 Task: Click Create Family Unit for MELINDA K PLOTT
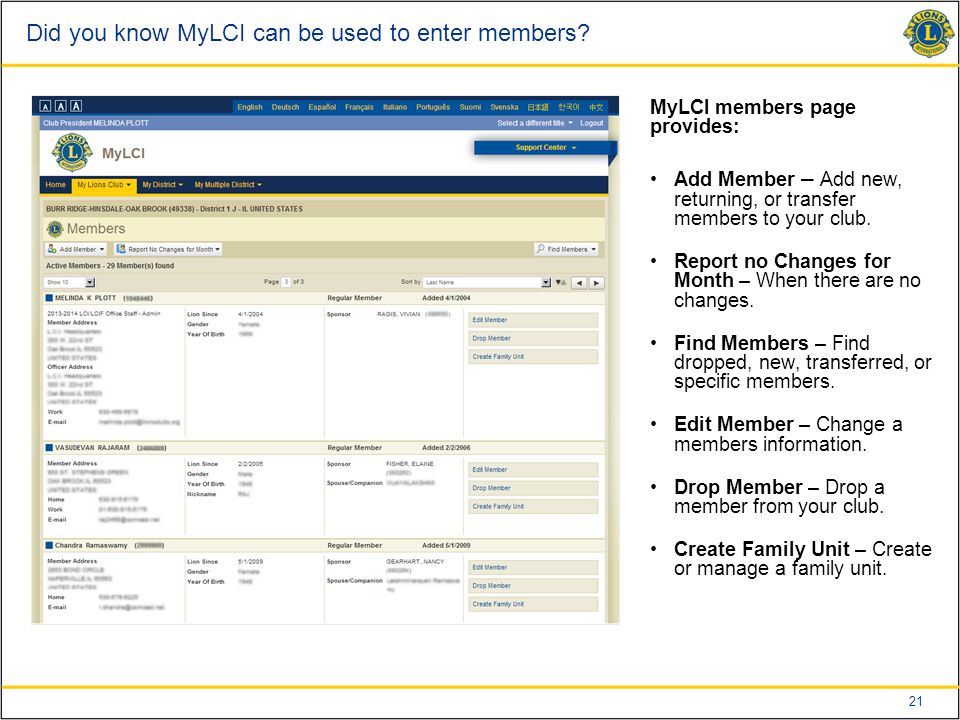point(533,356)
